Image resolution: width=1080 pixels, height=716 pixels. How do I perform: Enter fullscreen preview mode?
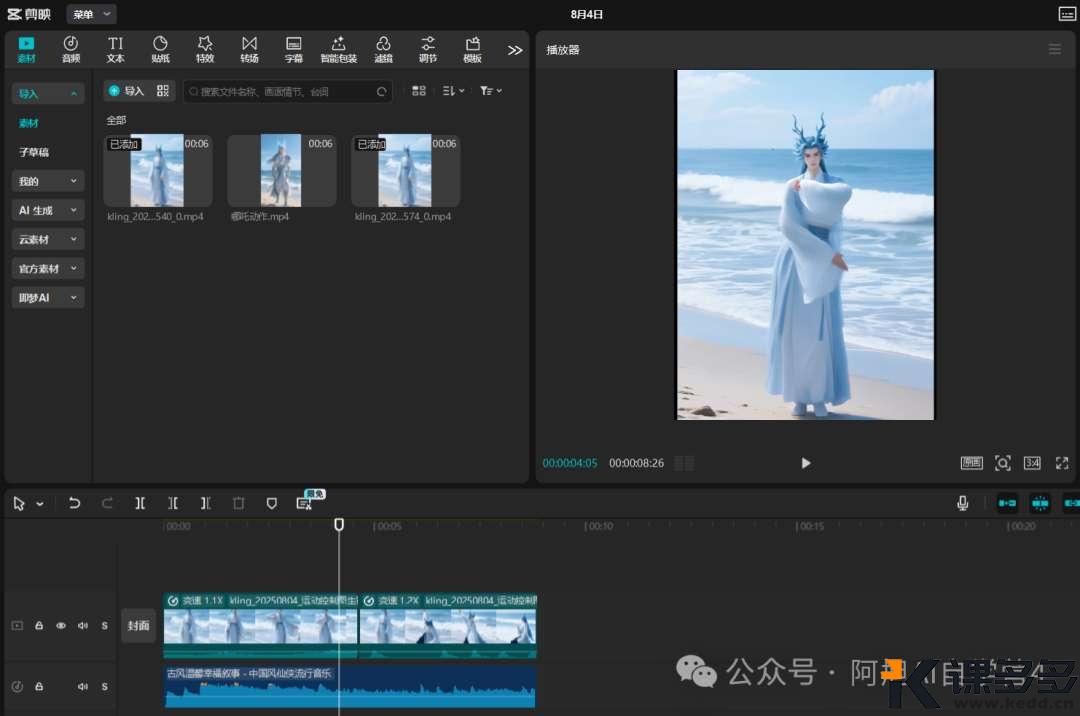(x=1062, y=463)
